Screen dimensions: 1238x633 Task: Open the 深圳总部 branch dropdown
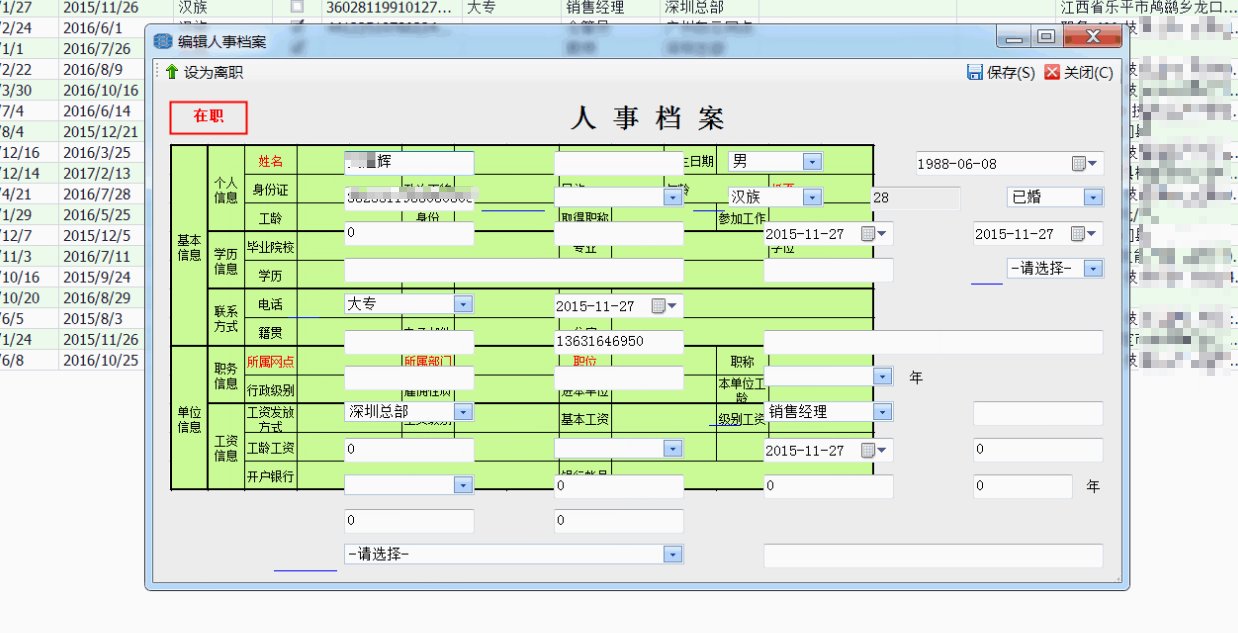point(463,412)
